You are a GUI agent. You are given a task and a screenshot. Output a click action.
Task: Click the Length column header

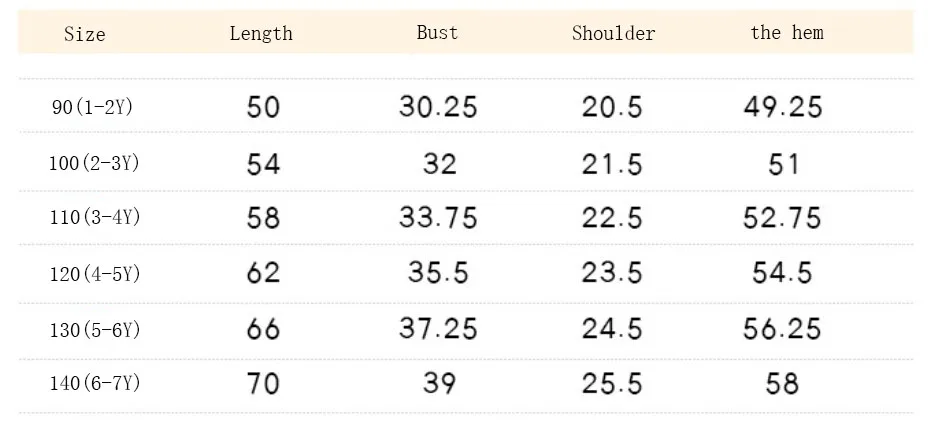tap(261, 34)
